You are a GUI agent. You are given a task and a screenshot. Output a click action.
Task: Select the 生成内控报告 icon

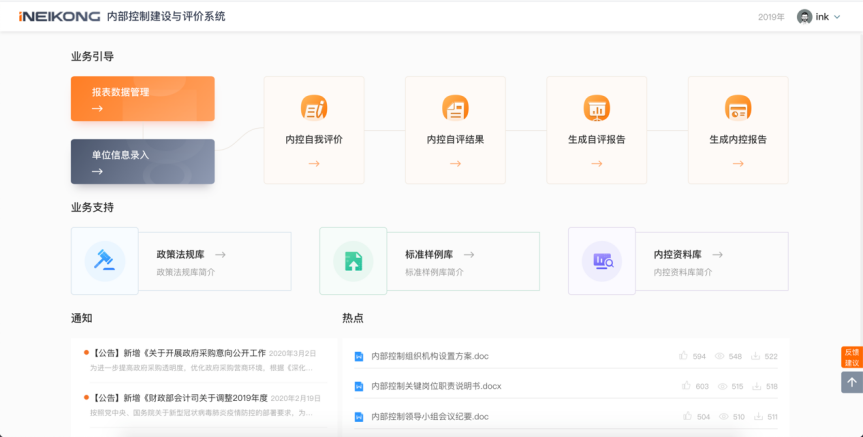point(738,108)
